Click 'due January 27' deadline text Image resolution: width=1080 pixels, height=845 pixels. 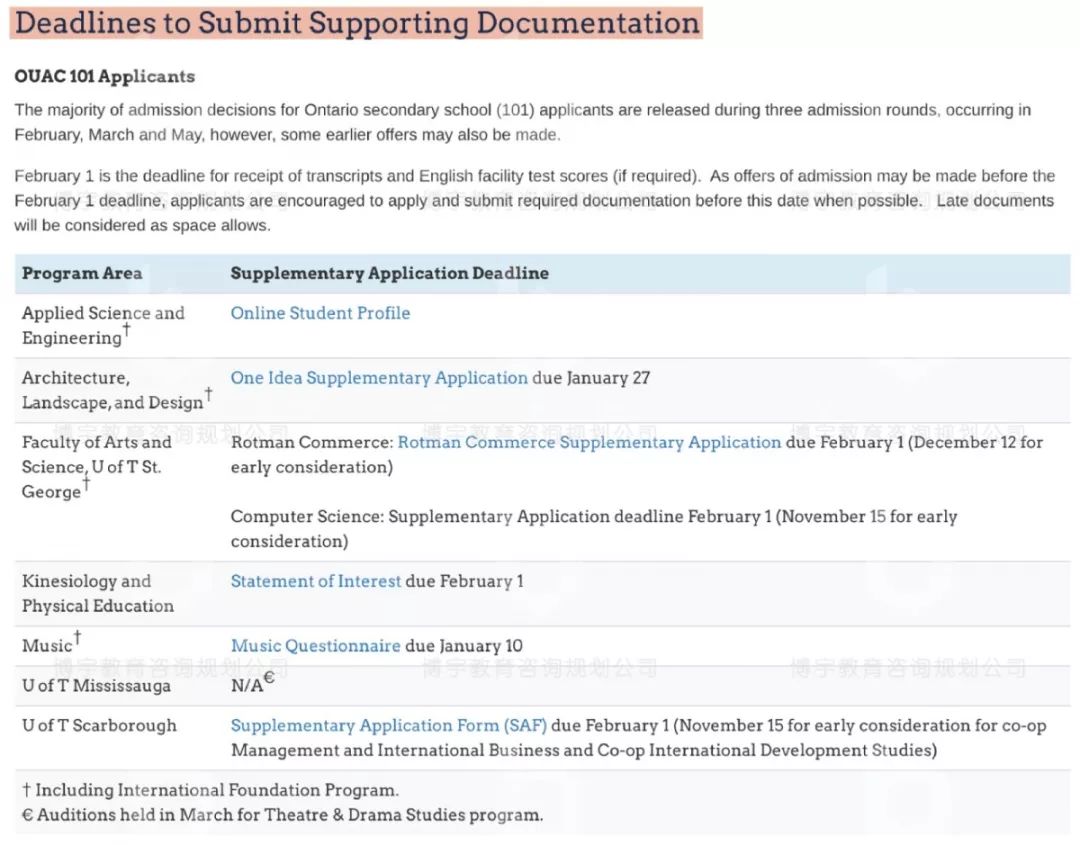(x=591, y=378)
